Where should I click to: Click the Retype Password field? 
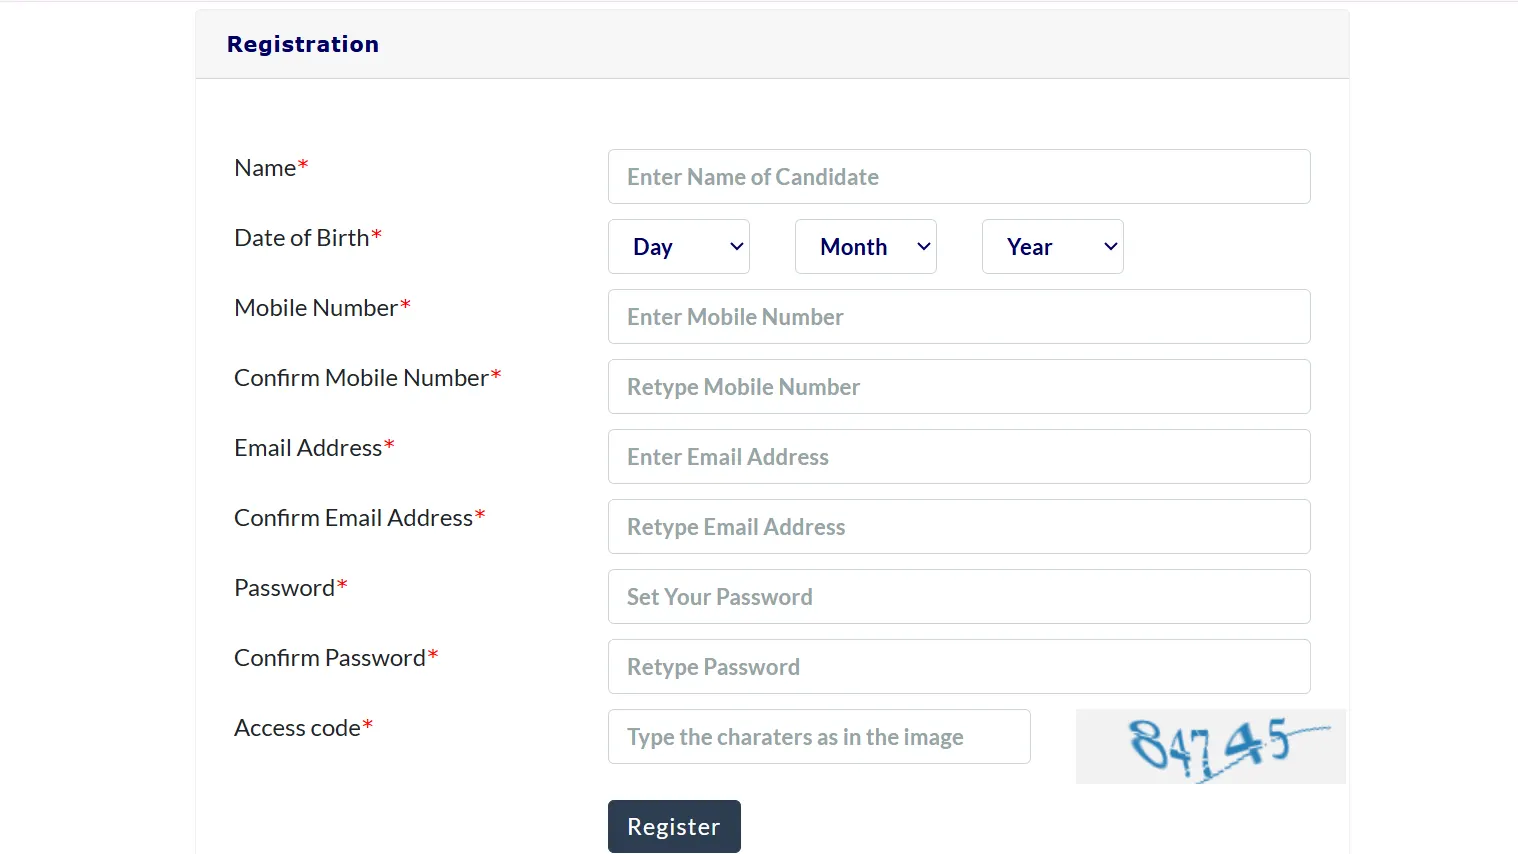click(958, 666)
